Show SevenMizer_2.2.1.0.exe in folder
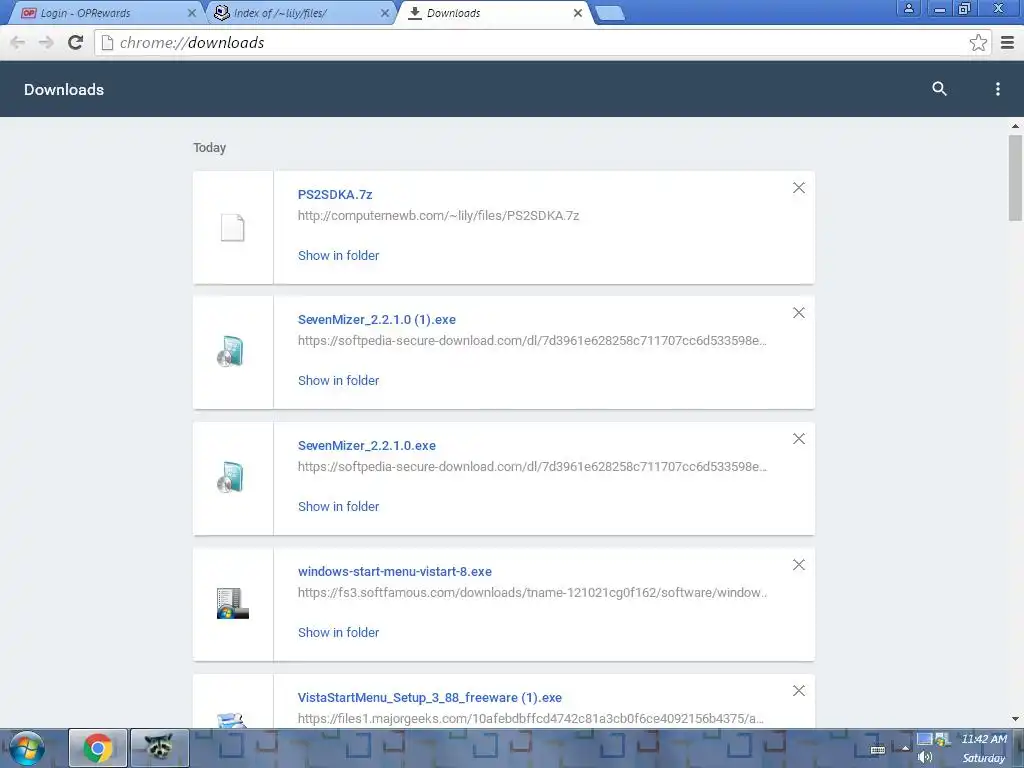Image resolution: width=1024 pixels, height=768 pixels. coord(338,506)
